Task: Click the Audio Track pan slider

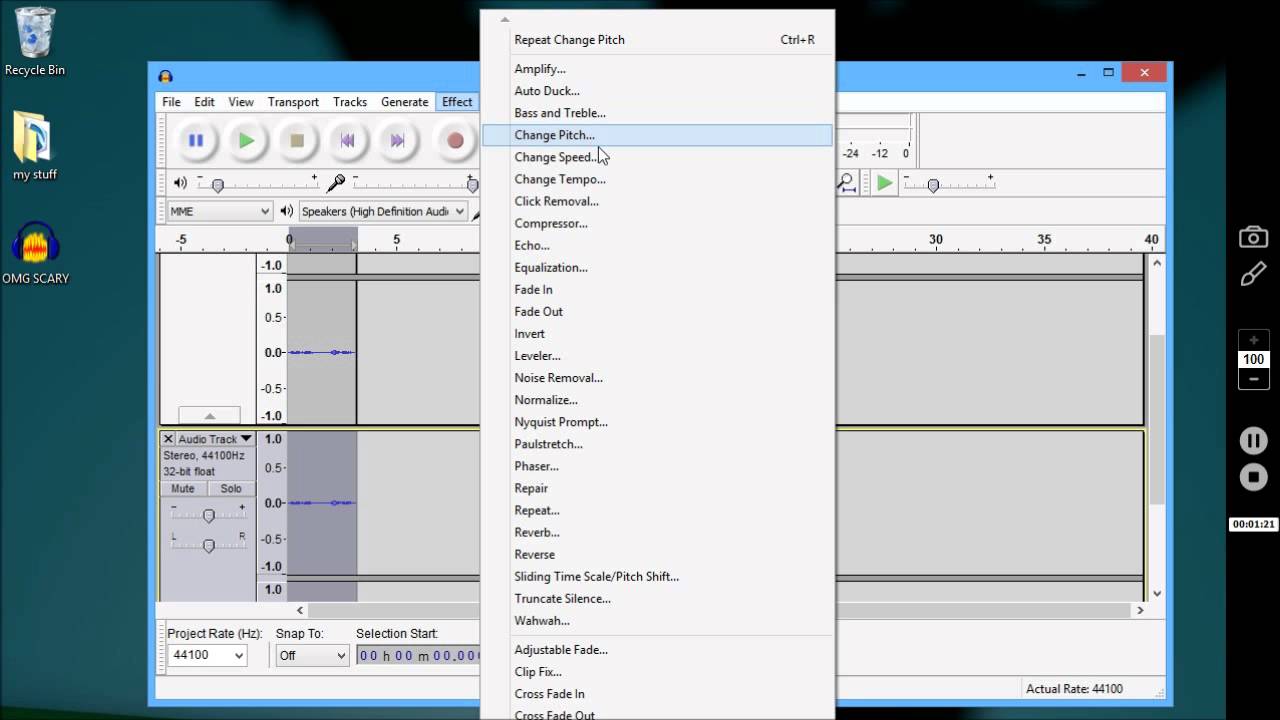Action: tap(208, 545)
